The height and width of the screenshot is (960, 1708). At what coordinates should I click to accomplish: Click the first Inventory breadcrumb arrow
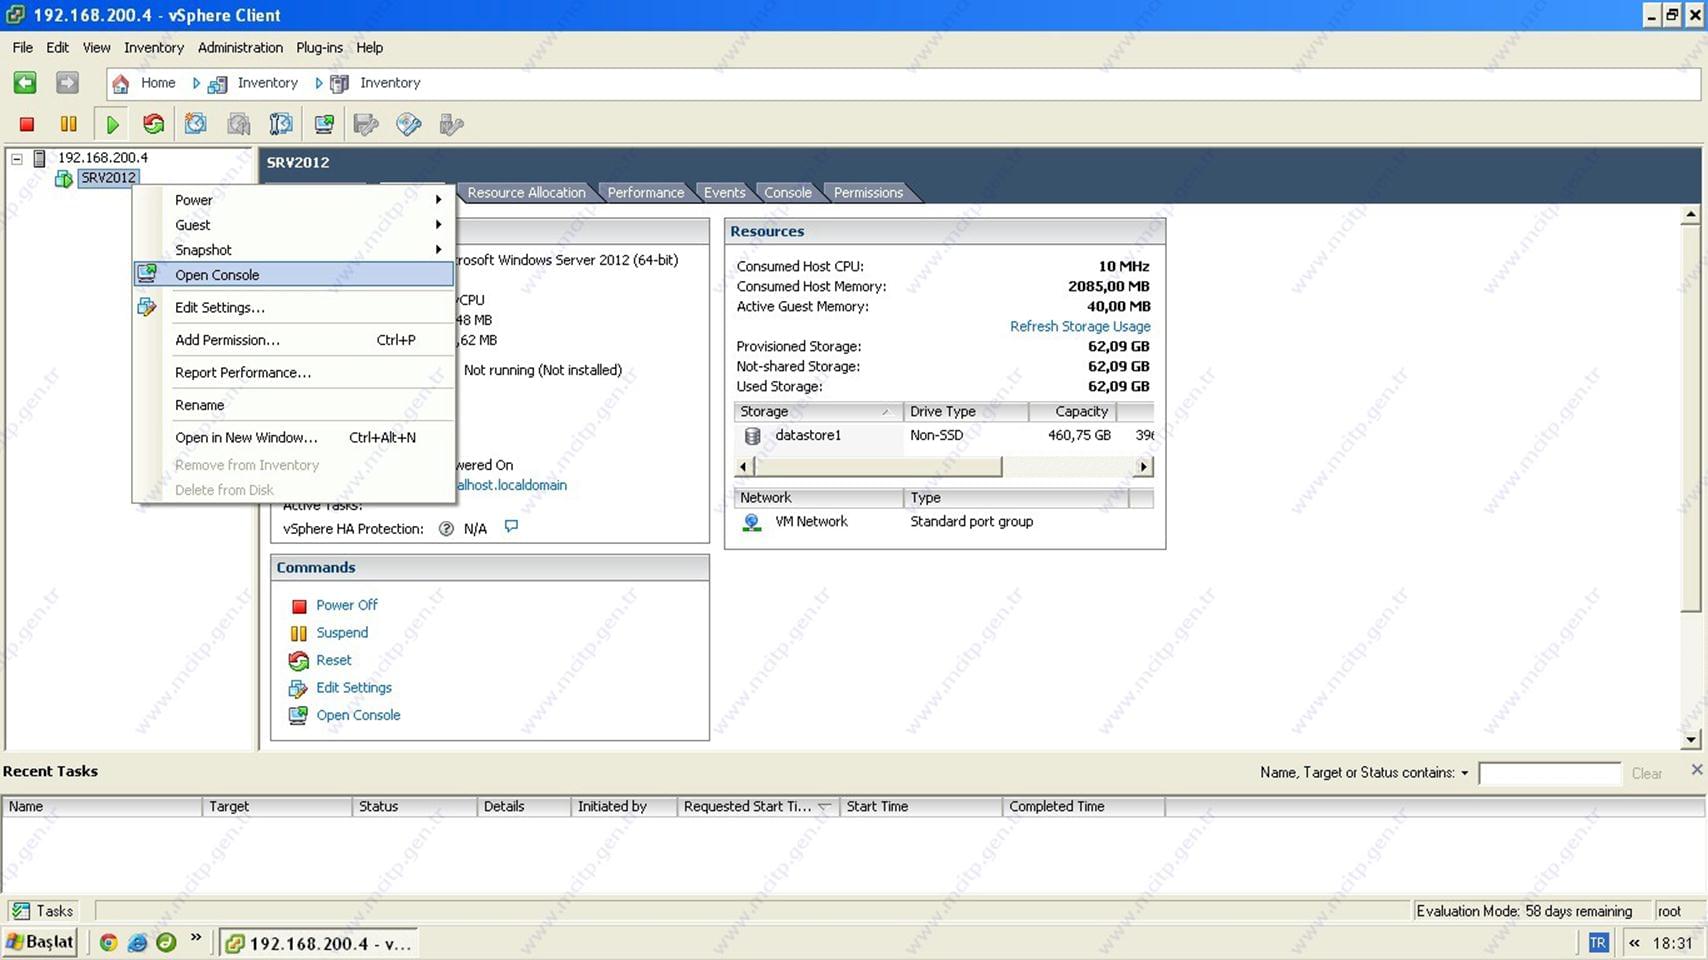[196, 83]
